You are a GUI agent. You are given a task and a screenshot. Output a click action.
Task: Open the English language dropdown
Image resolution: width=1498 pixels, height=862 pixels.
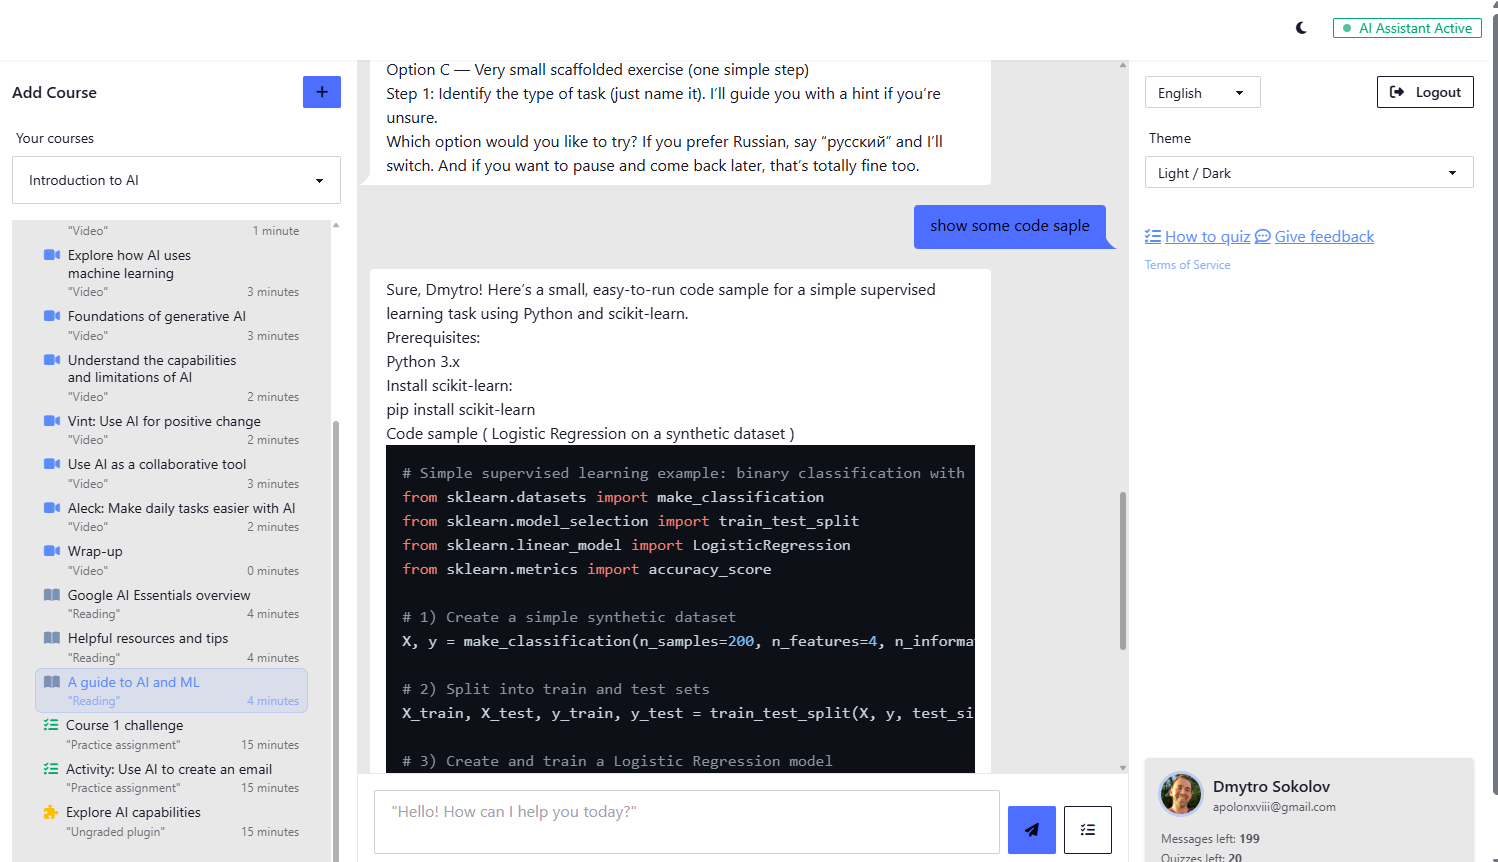coord(1201,93)
